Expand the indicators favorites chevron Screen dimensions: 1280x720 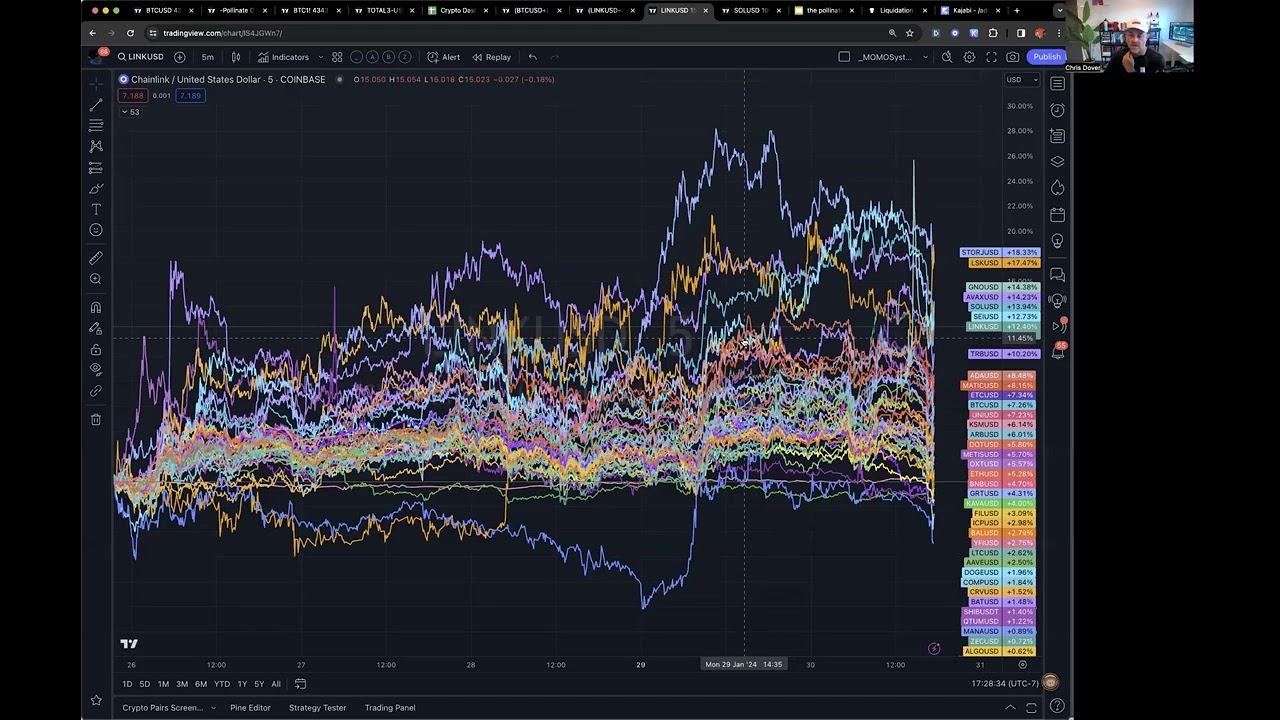320,57
